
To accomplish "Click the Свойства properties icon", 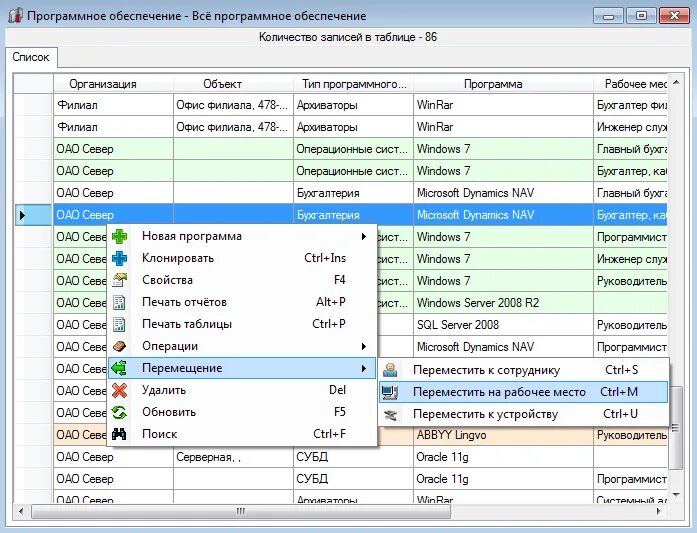I will 119,280.
